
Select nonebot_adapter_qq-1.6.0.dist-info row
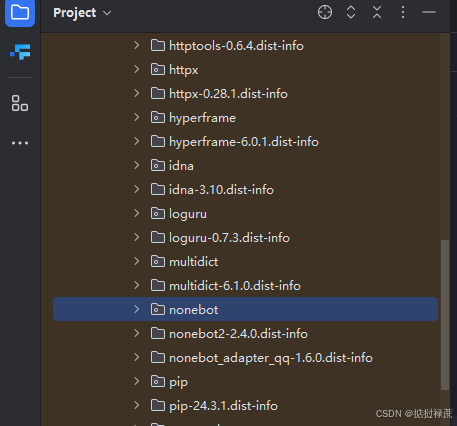[245, 357]
